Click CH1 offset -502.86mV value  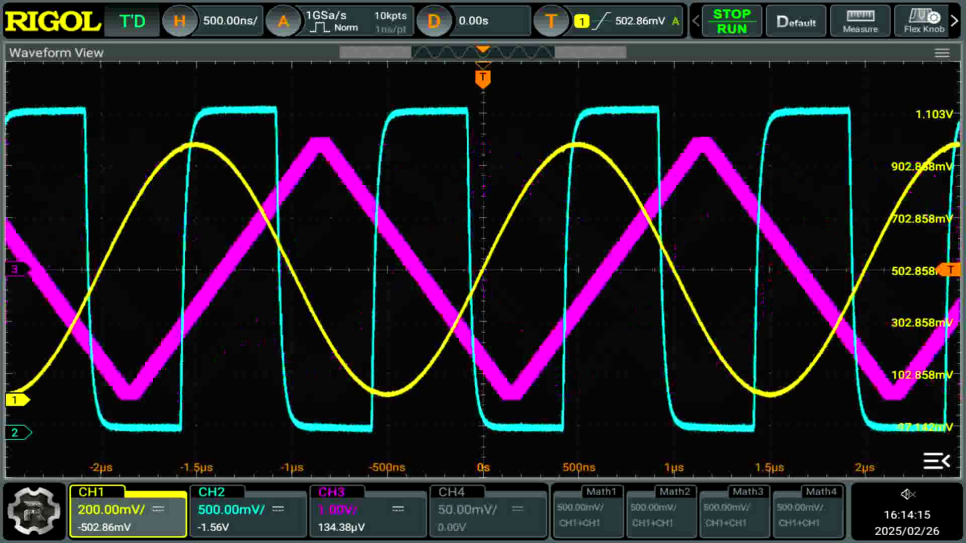(104, 528)
